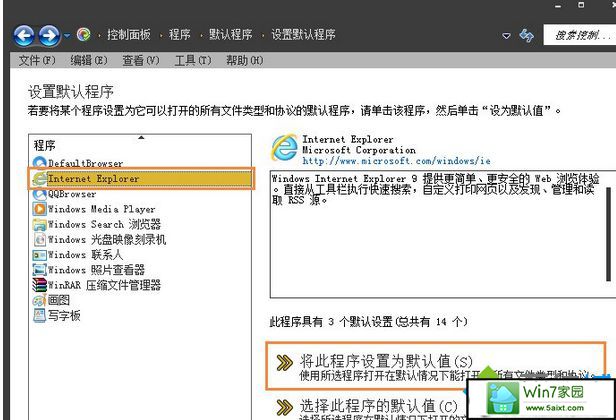Click the description box scrollbar
616x420 pixels.
coord(609,234)
